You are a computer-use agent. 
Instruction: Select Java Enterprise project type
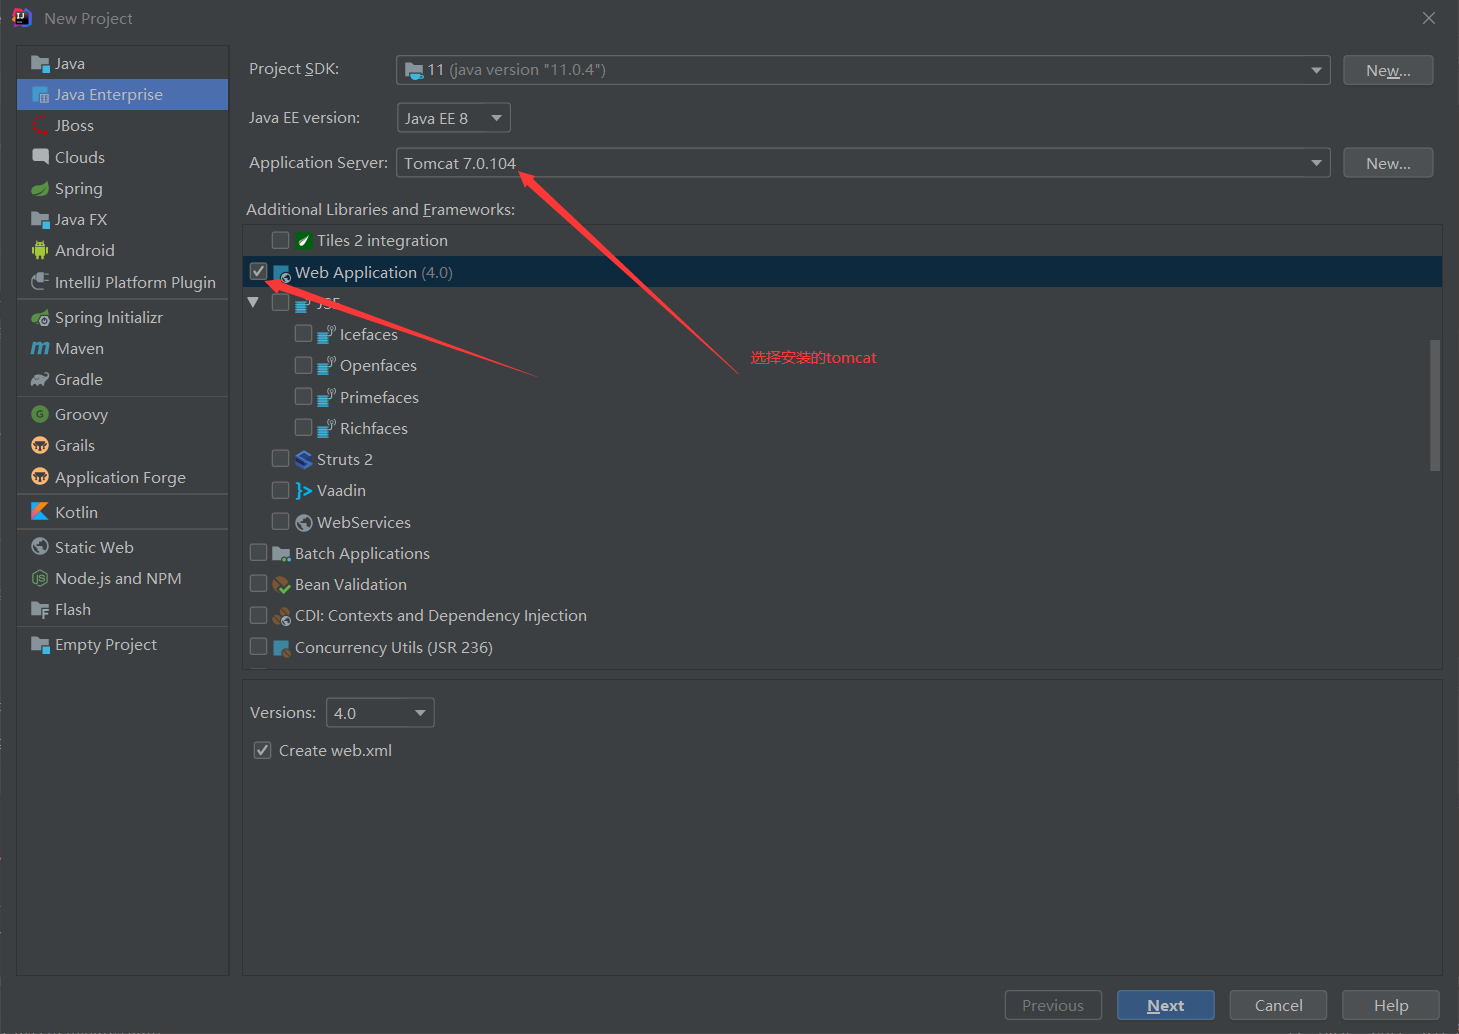pos(123,95)
